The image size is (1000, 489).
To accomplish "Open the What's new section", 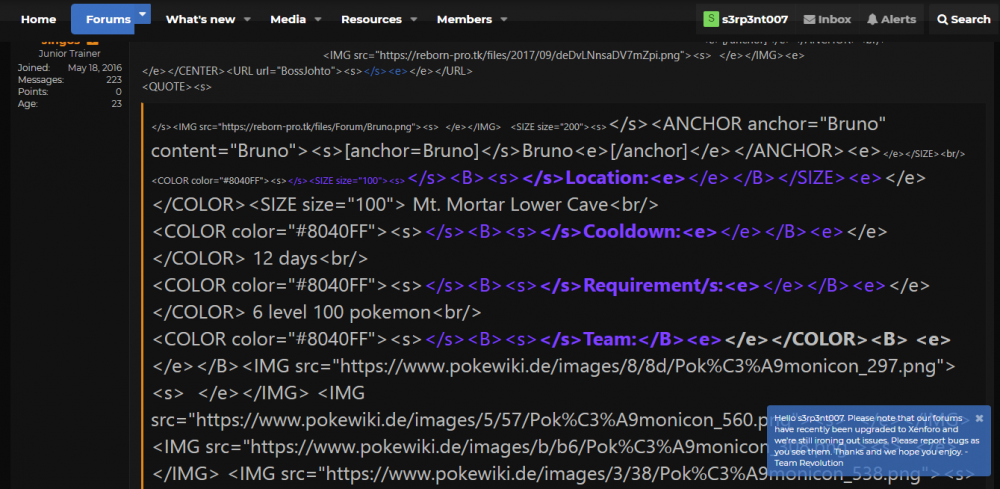I will pyautogui.click(x=200, y=19).
